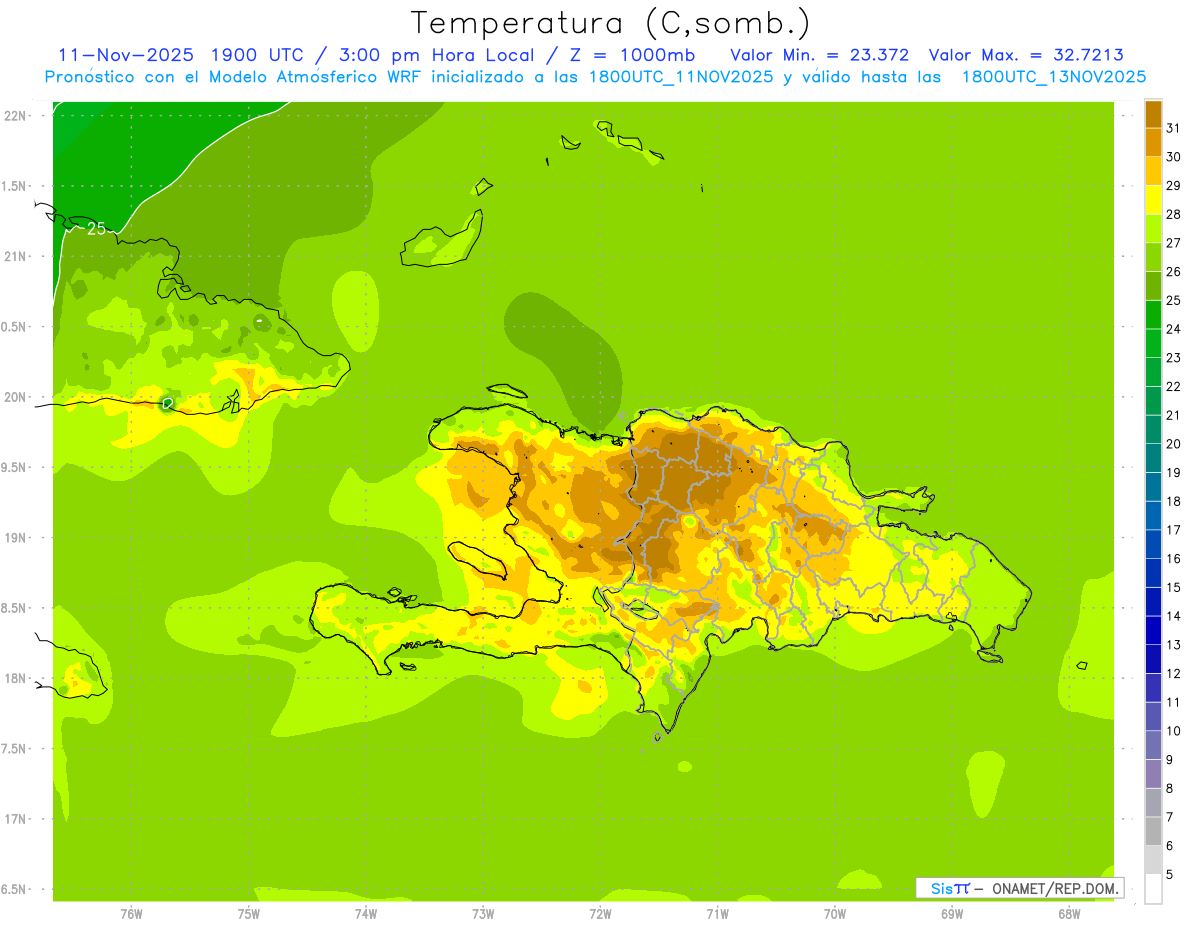Click the colorbar label "30"

pyautogui.click(x=1174, y=157)
